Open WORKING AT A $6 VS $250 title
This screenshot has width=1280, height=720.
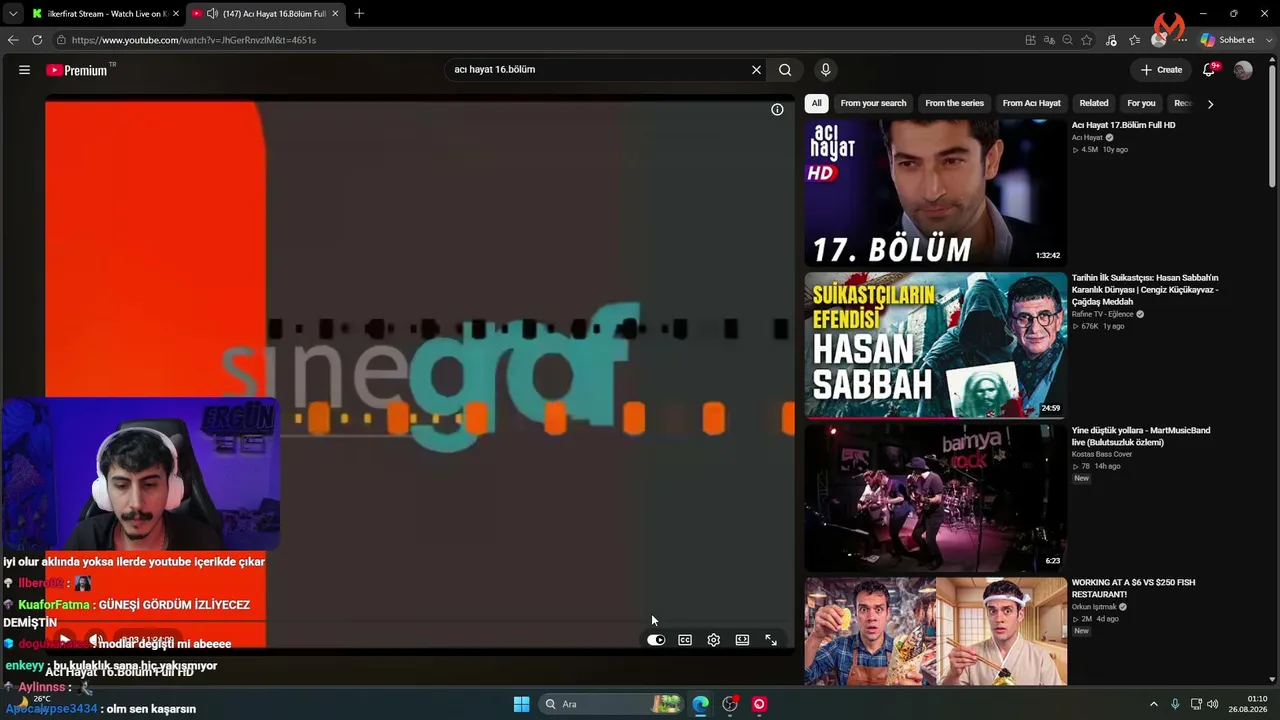pyautogui.click(x=1133, y=588)
